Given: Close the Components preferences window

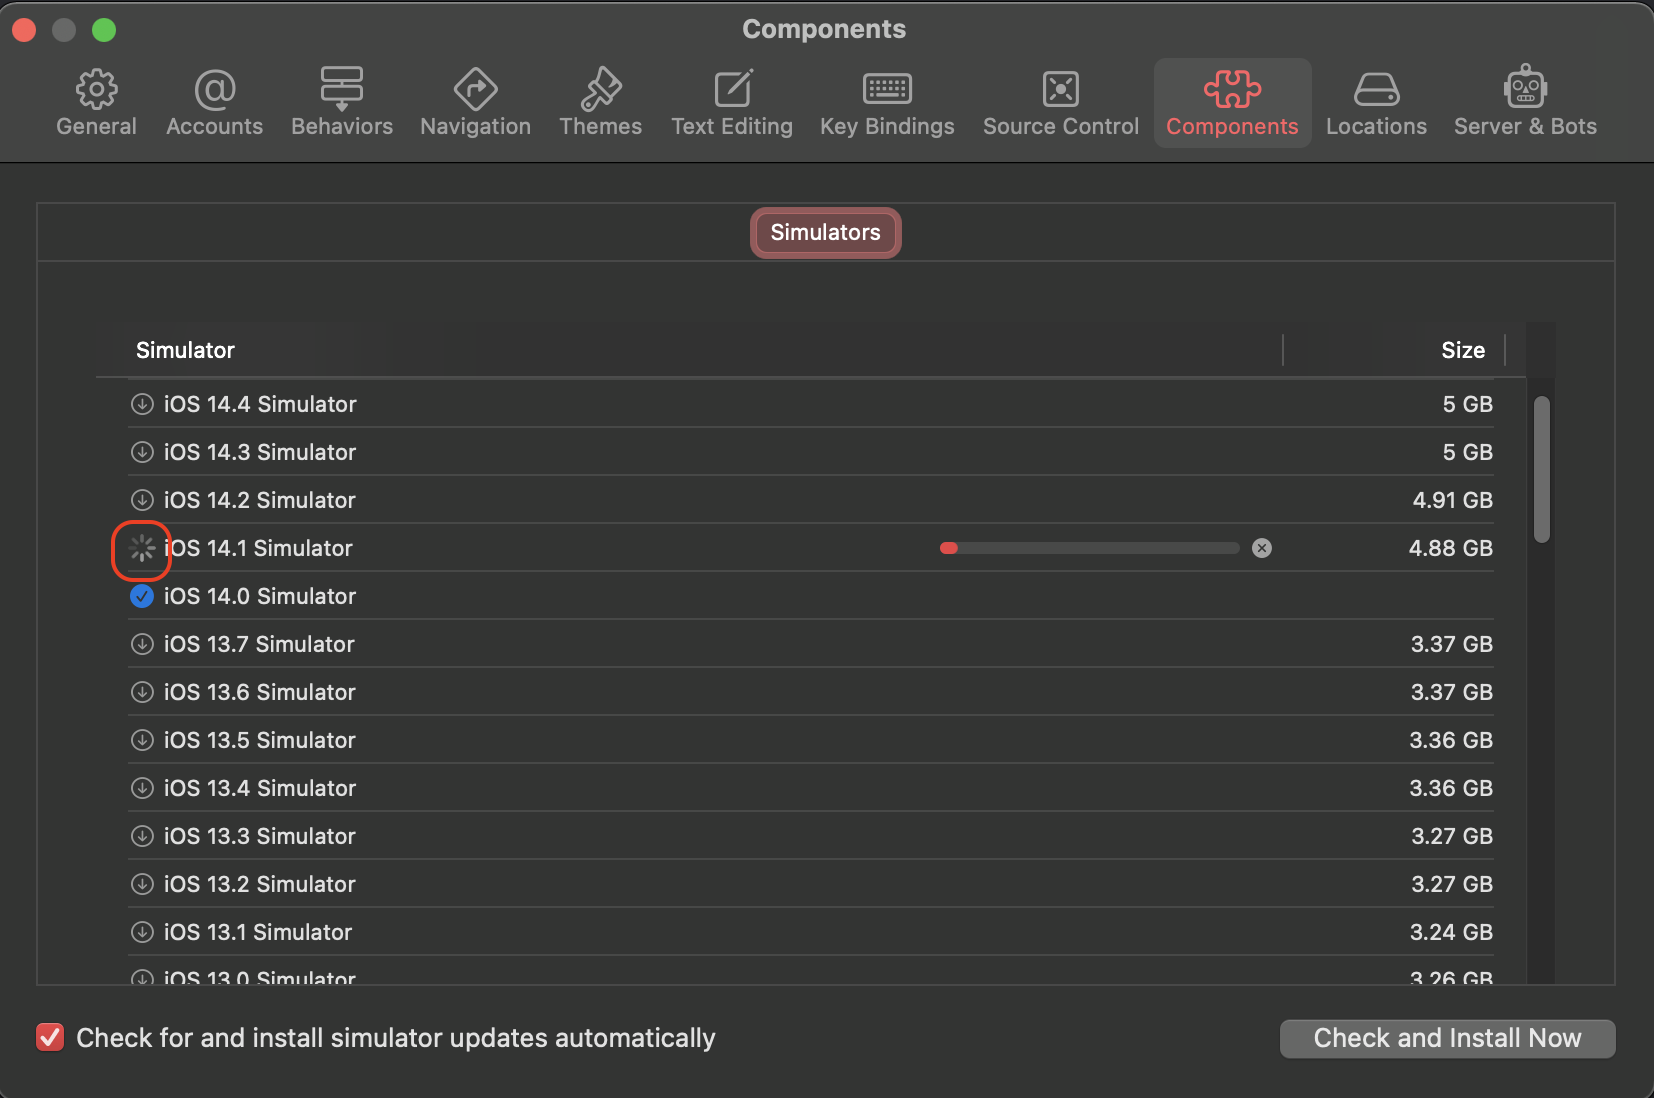Looking at the screenshot, I should point(24,30).
